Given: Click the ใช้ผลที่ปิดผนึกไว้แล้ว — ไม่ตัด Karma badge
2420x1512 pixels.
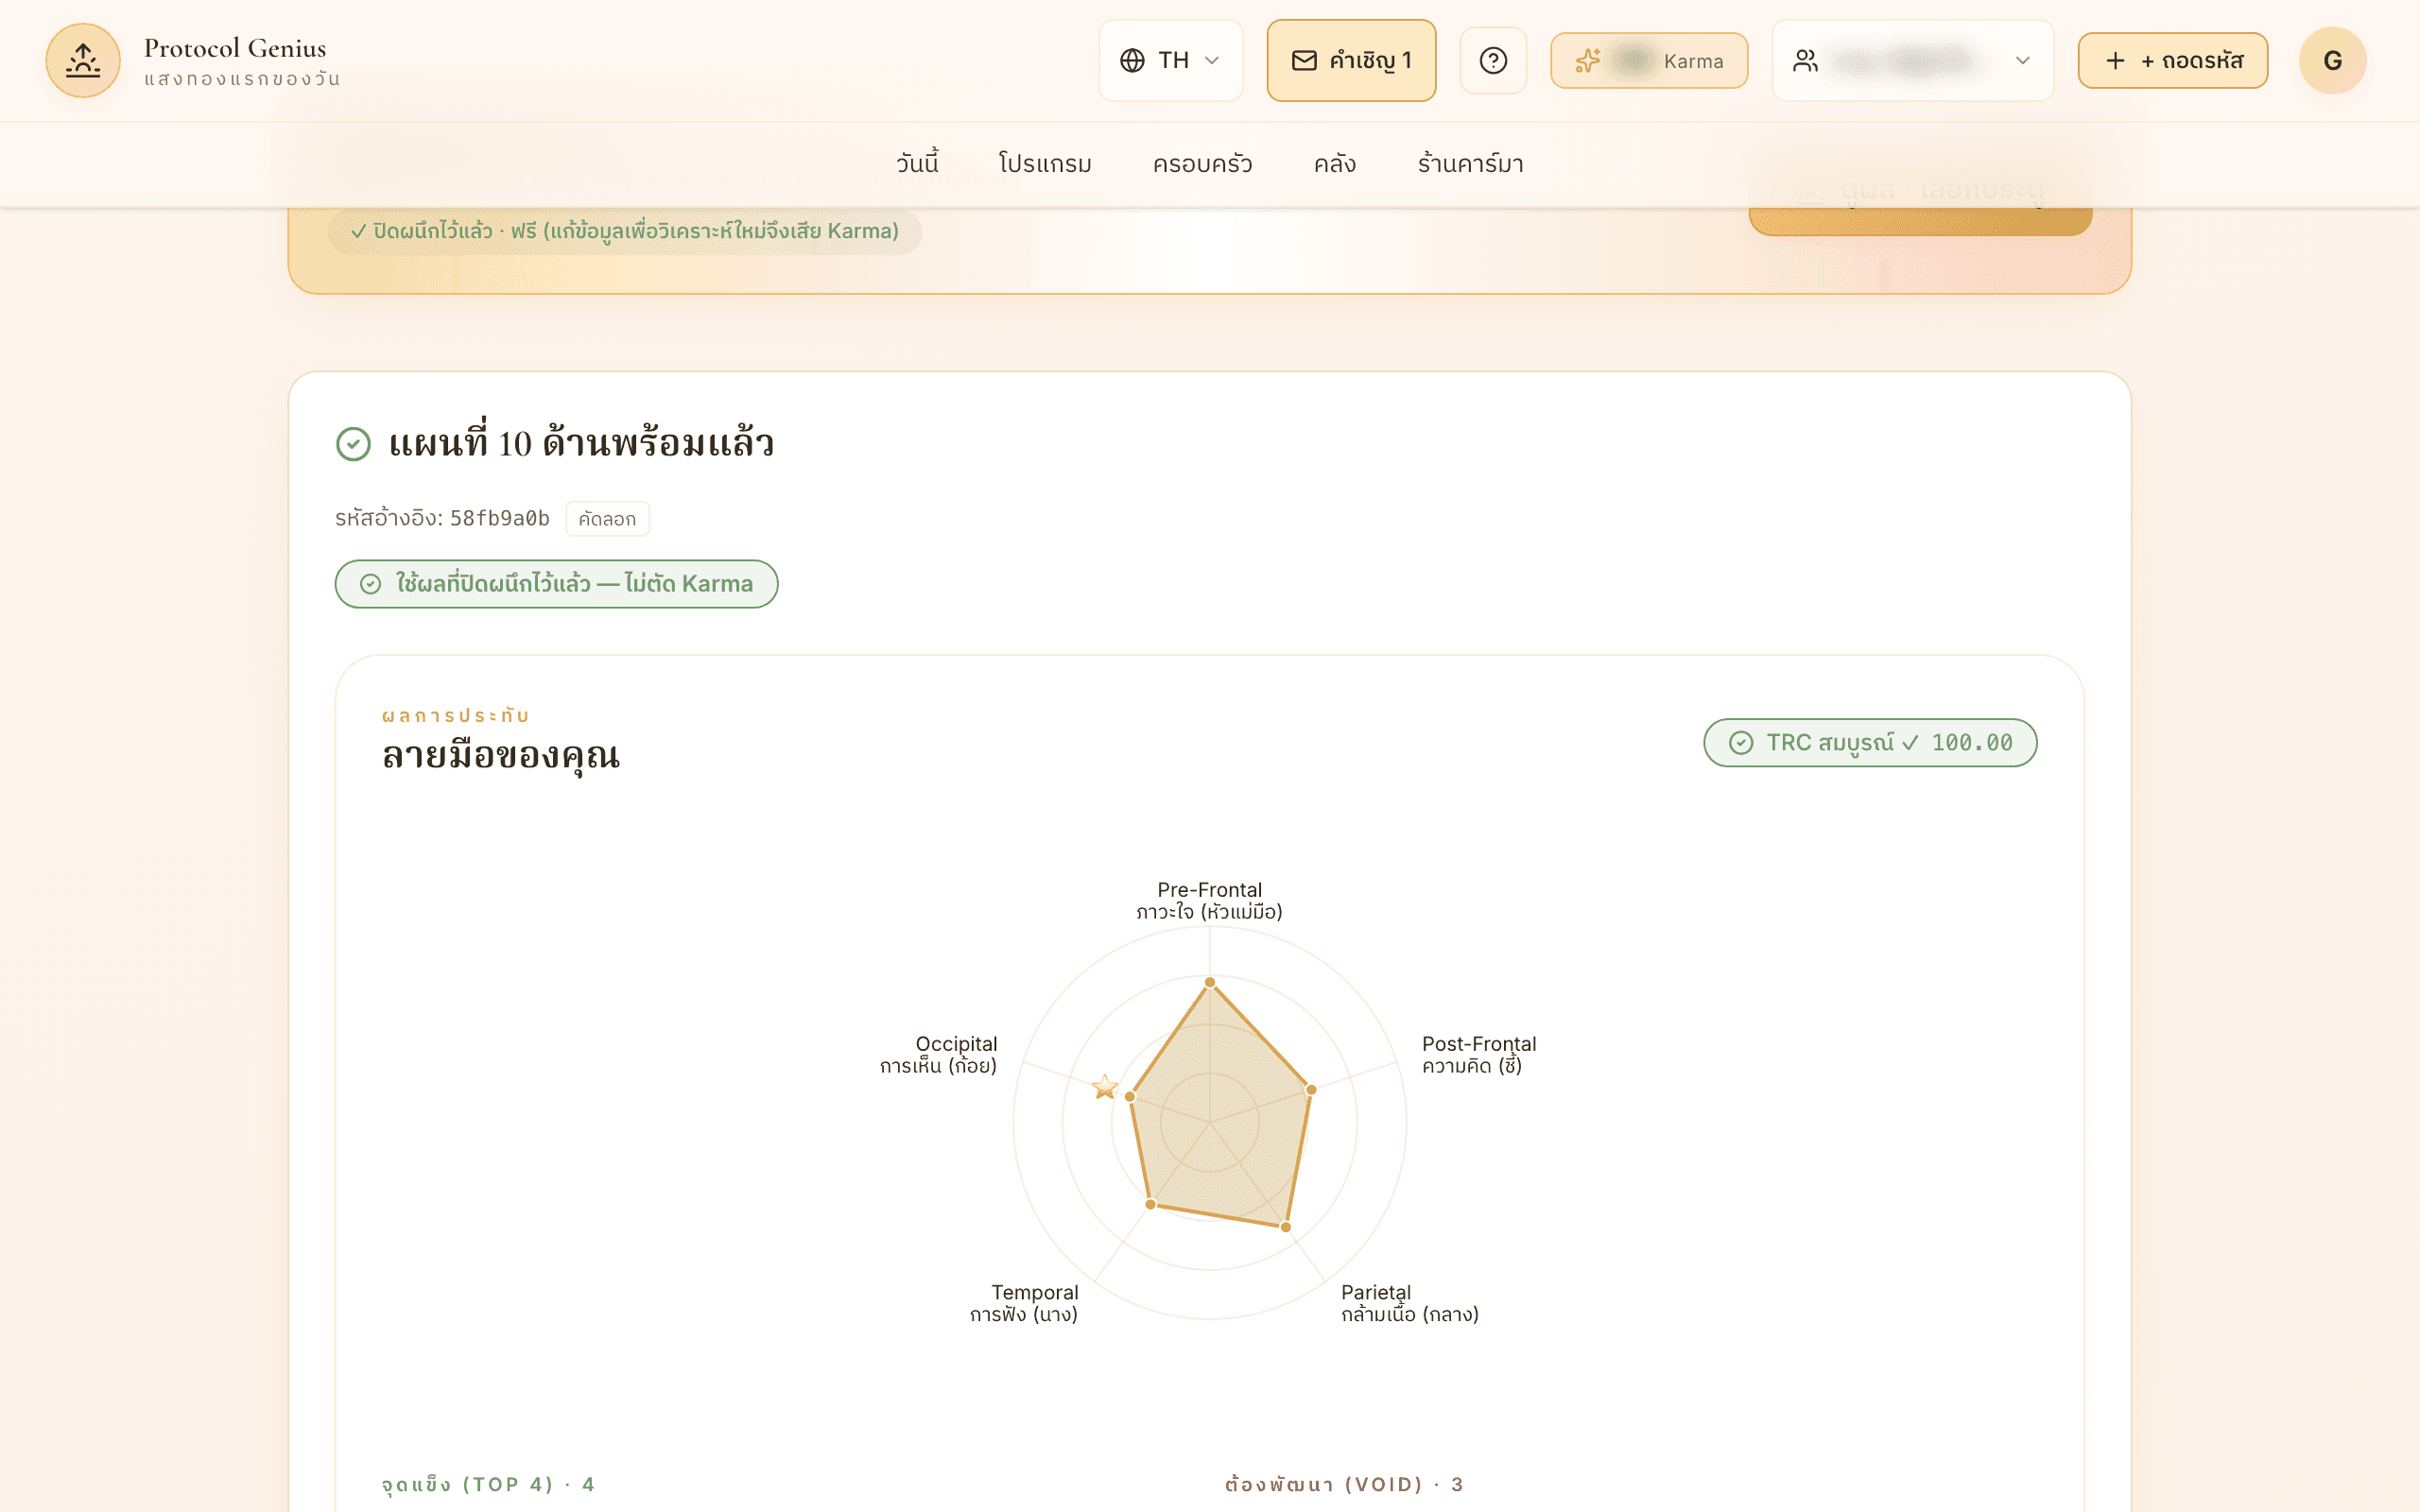Looking at the screenshot, I should (556, 584).
